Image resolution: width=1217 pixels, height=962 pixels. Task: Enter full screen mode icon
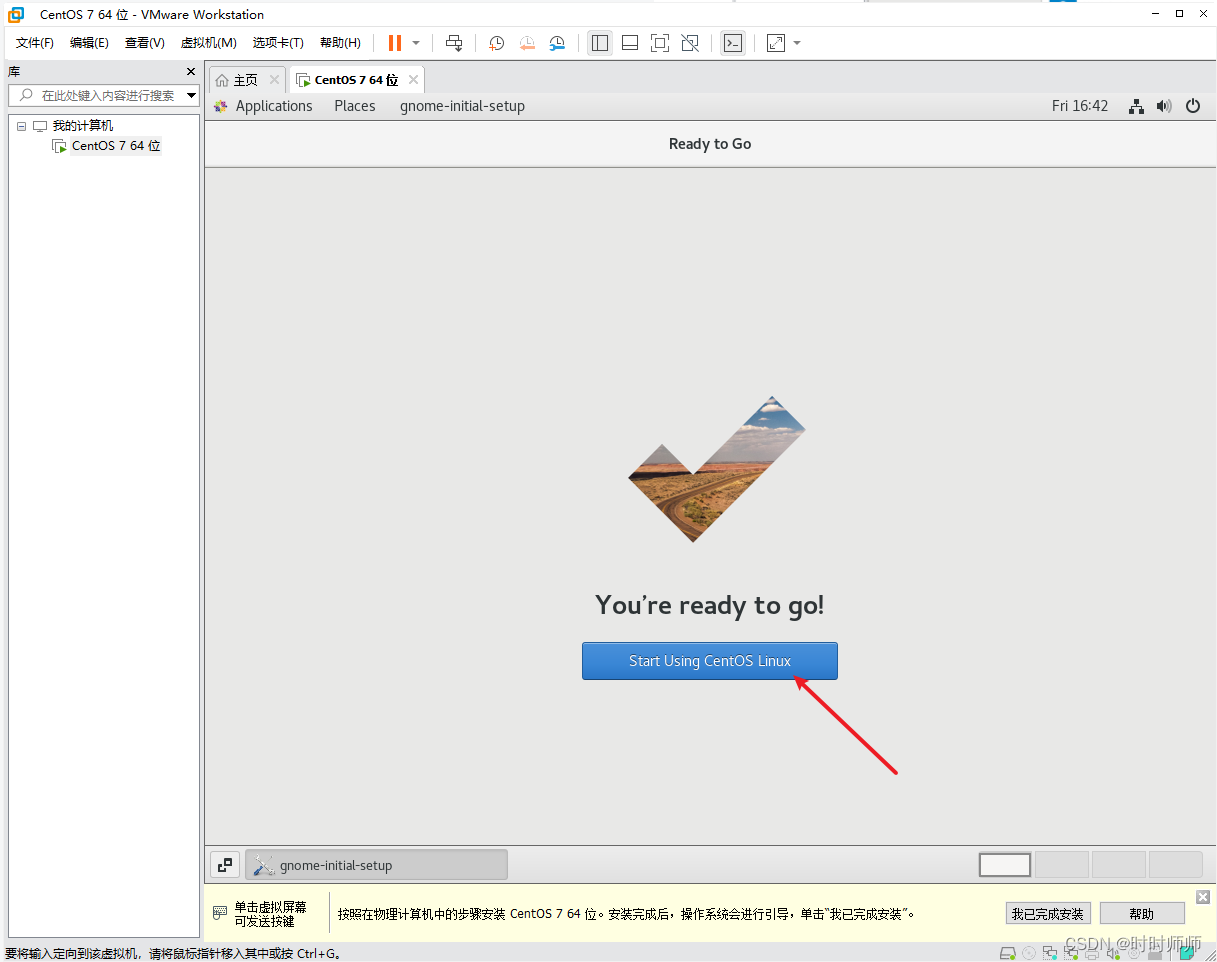click(x=660, y=43)
